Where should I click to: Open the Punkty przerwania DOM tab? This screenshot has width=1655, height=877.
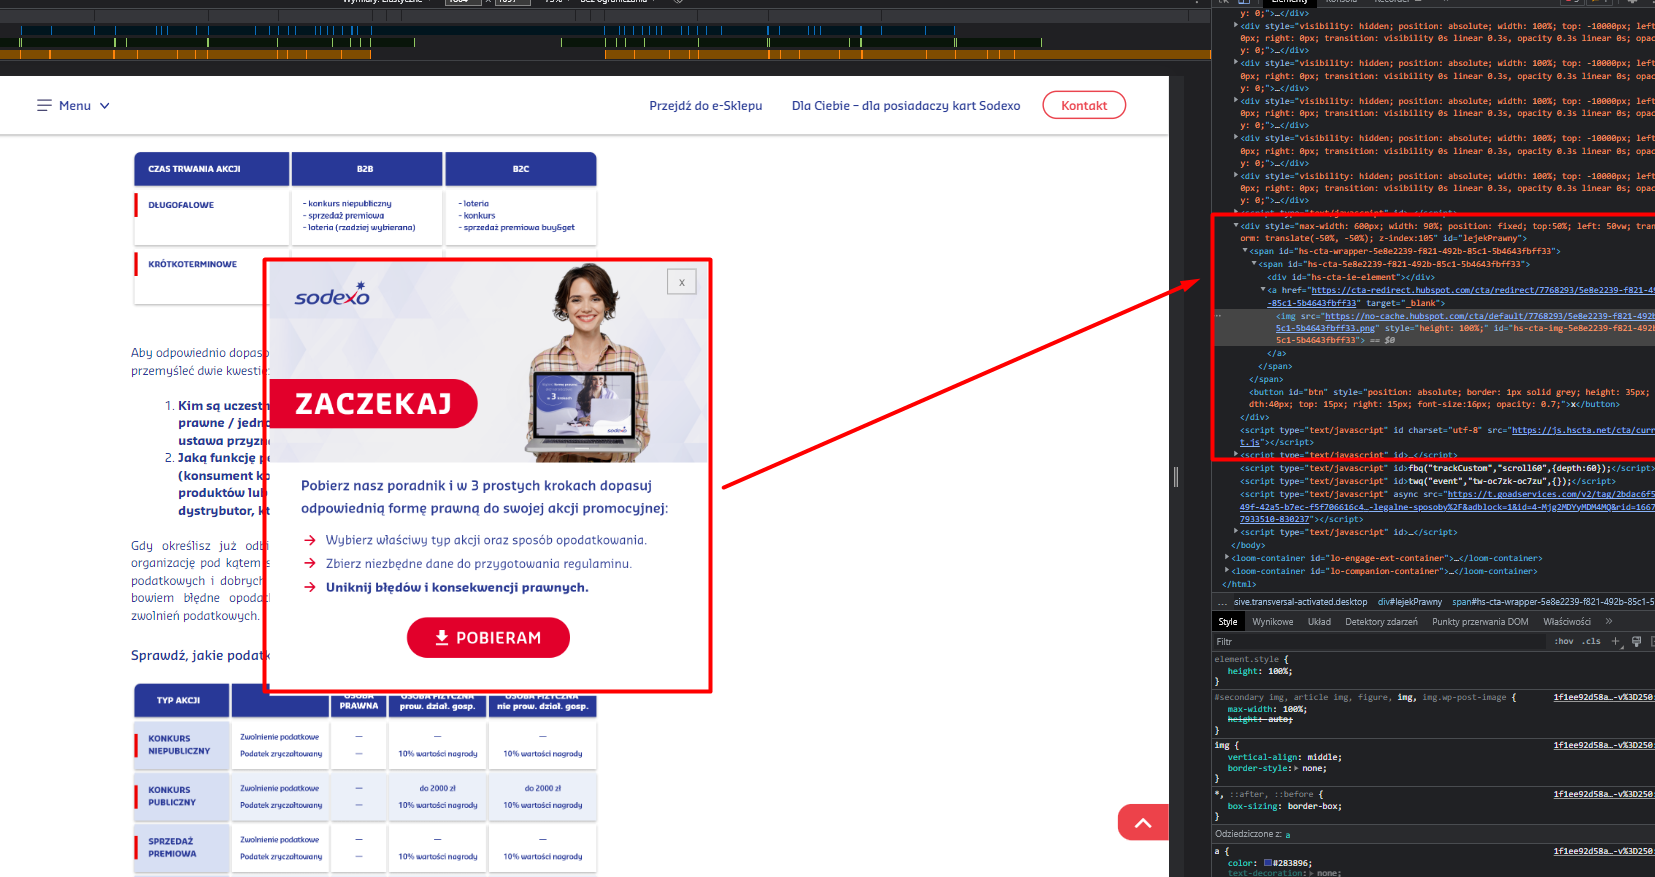pos(1480,621)
